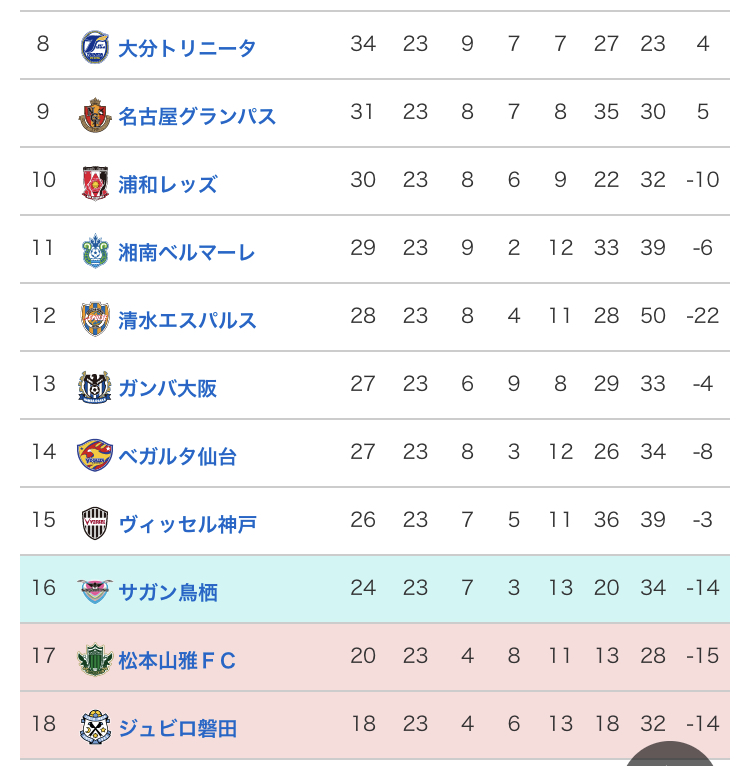Open the サガン鳥栖 link in the highlighted row
This screenshot has height=766, width=750.
167,592
